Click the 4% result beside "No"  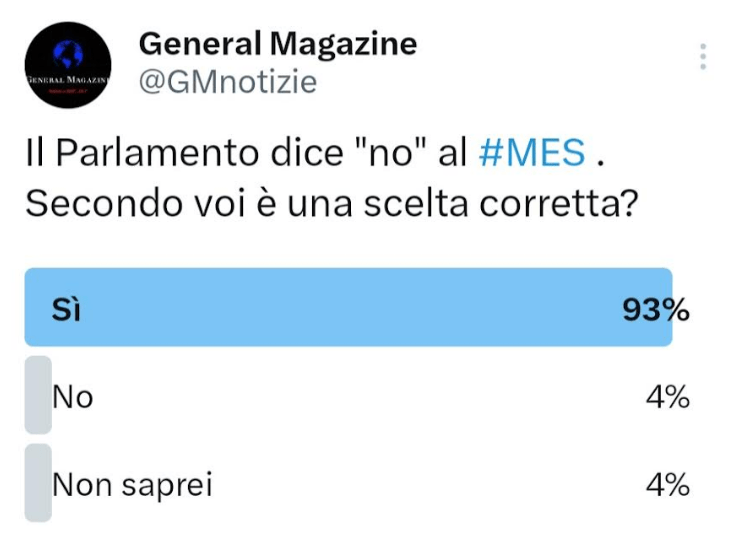click(668, 397)
